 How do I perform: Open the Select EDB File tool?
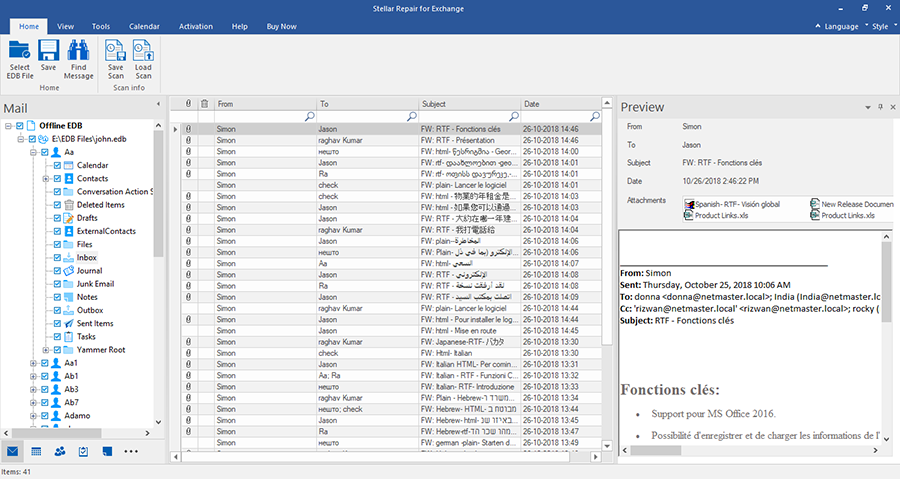(x=20, y=60)
